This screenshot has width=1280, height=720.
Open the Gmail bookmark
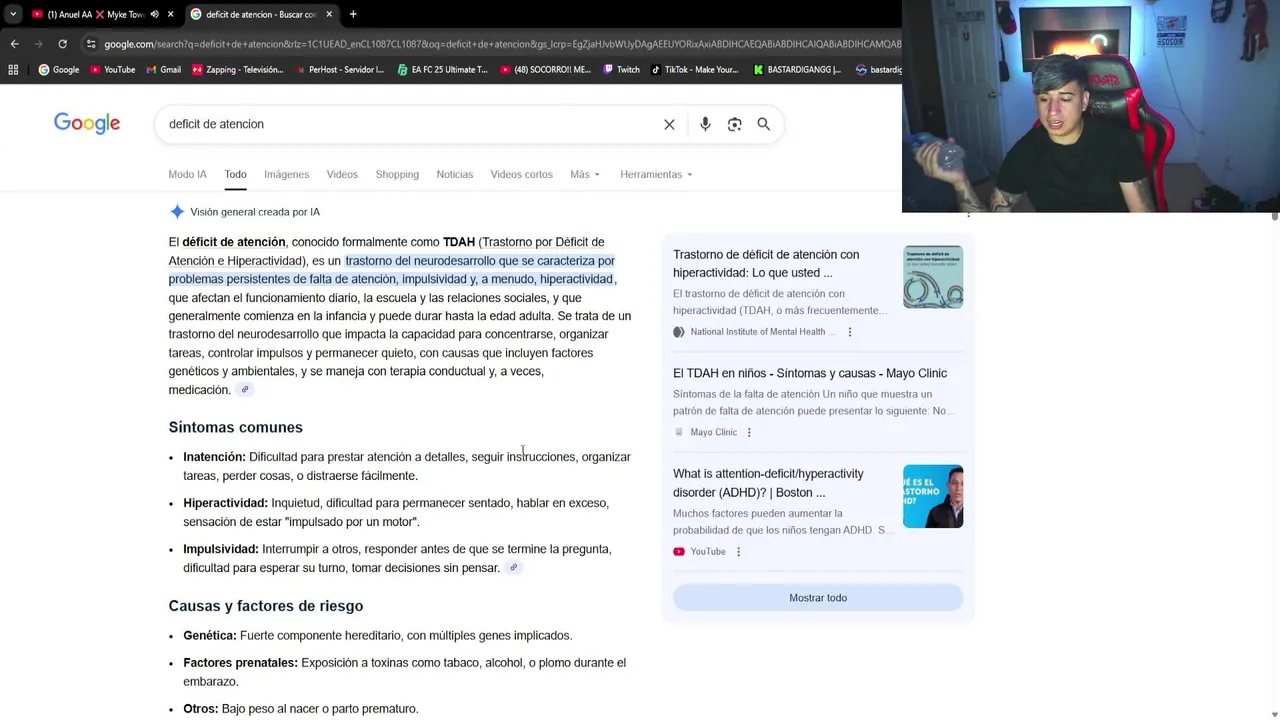coord(163,69)
